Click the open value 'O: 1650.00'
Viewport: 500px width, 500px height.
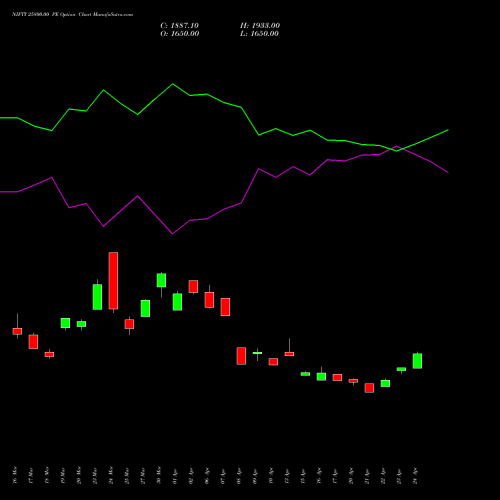tap(180, 34)
